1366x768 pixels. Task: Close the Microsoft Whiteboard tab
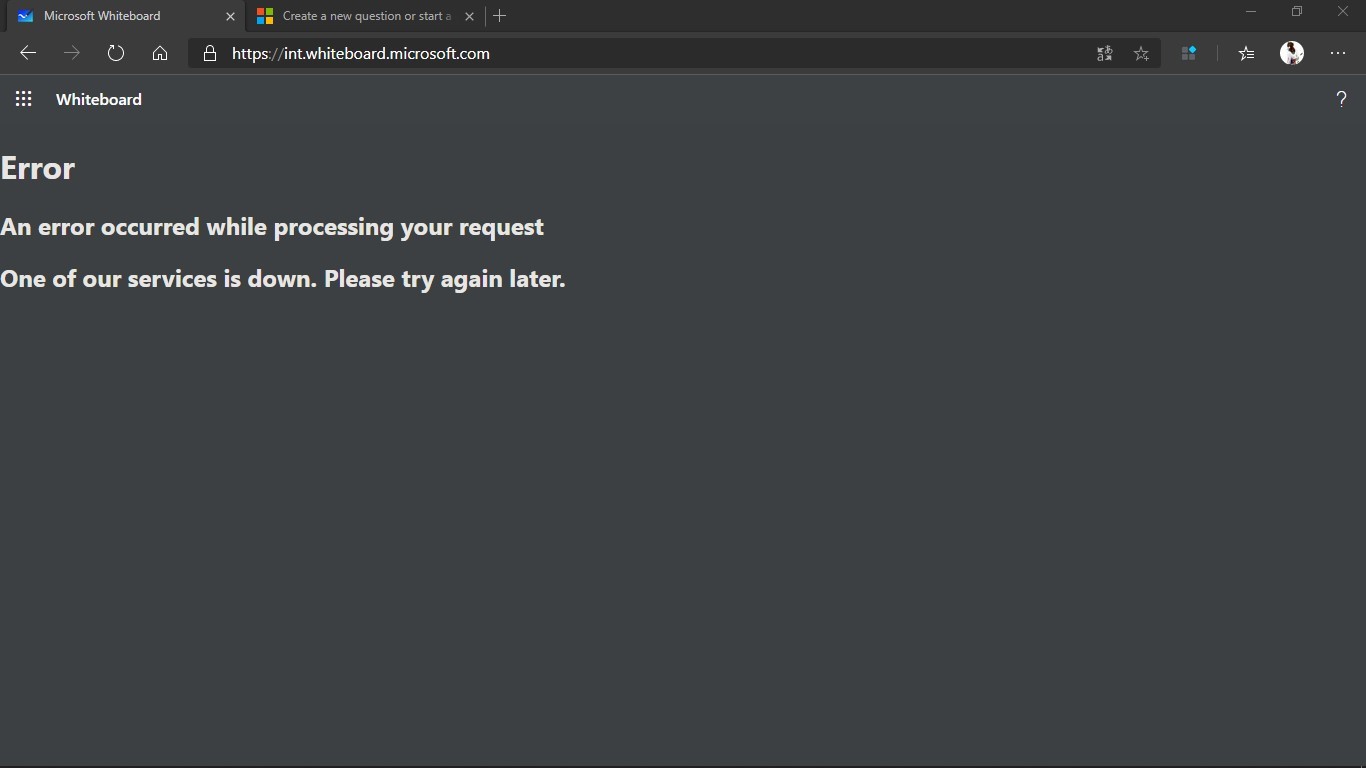231,16
